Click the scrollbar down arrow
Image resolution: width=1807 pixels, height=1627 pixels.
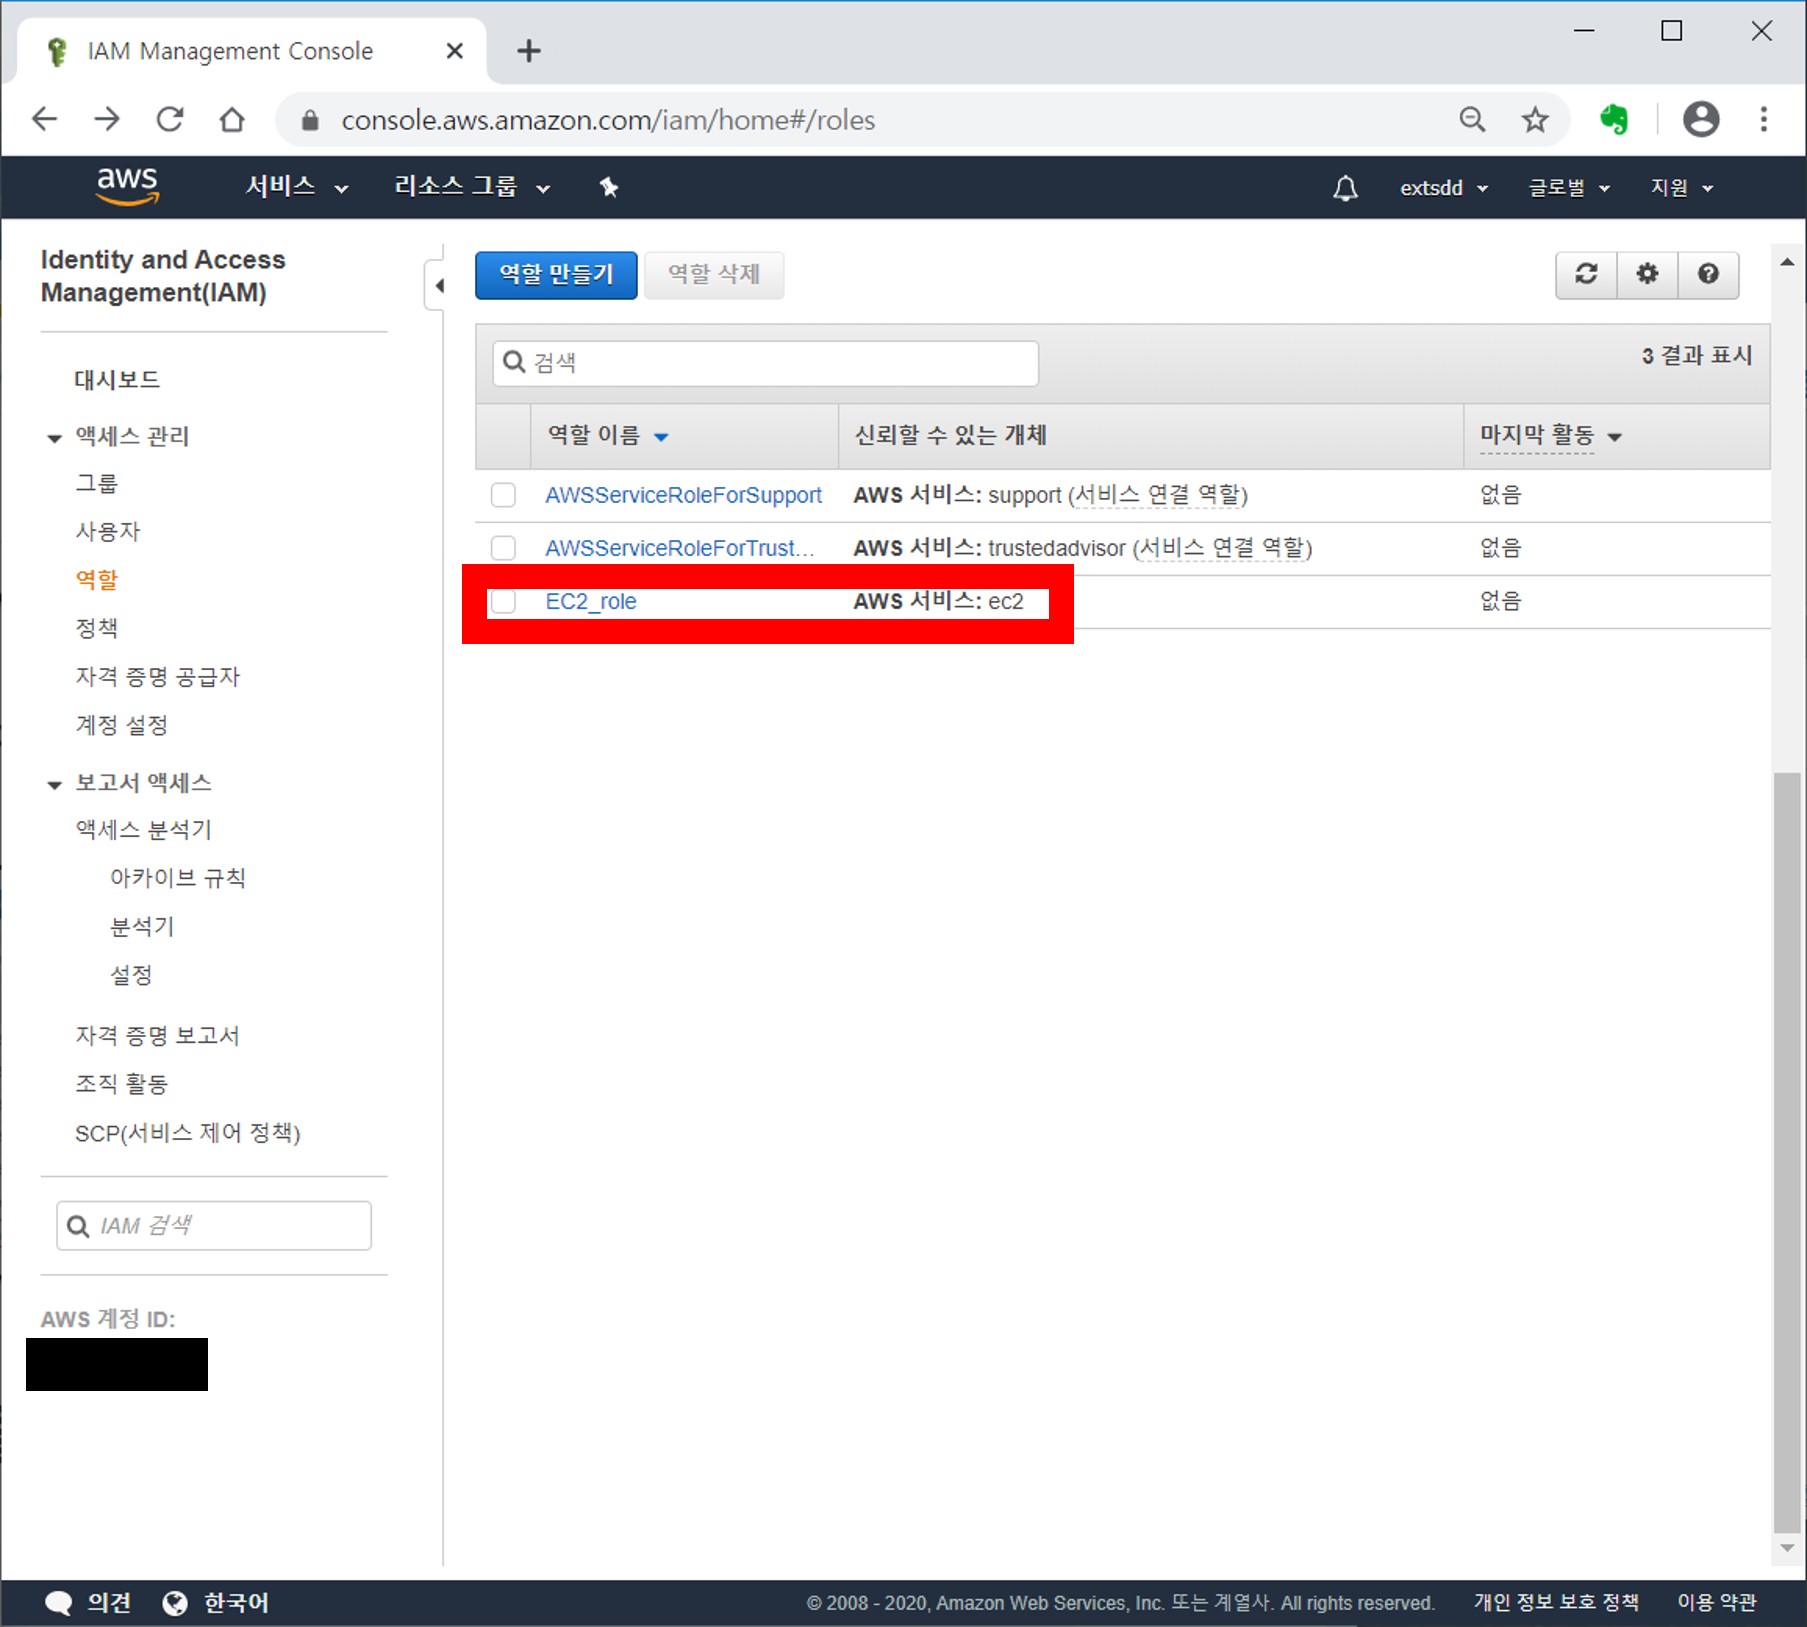1787,1548
